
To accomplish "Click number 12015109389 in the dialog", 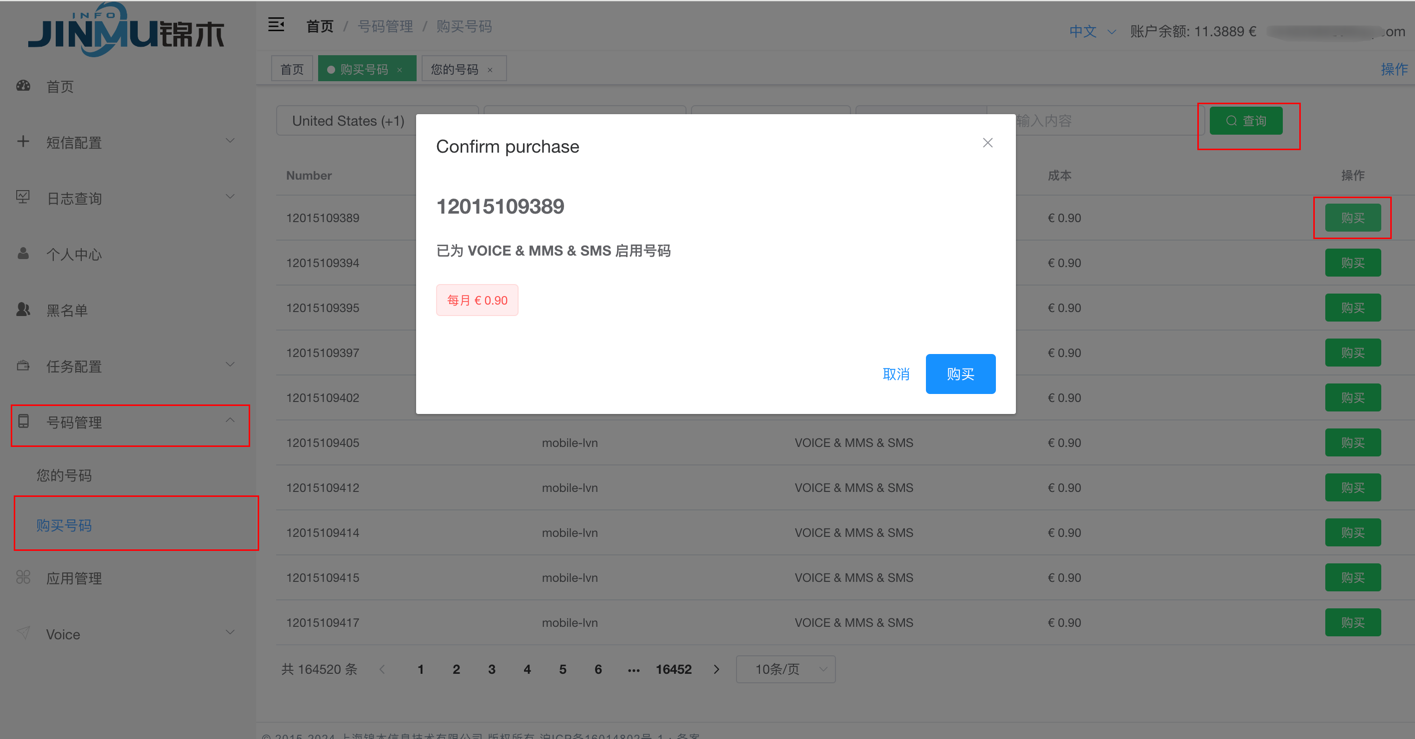I will pos(500,206).
